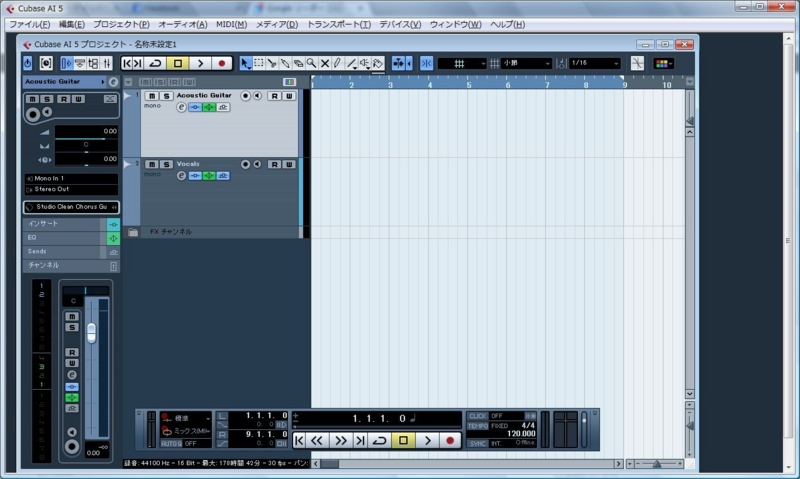Click the Snap to Zero Crossing icon
The width and height of the screenshot is (800, 479).
coord(637,63)
